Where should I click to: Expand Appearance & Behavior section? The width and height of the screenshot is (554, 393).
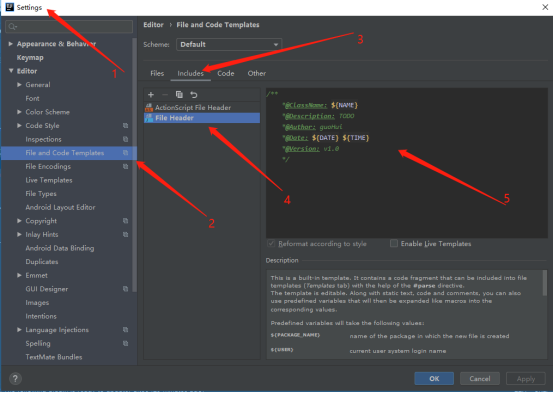coord(11,44)
